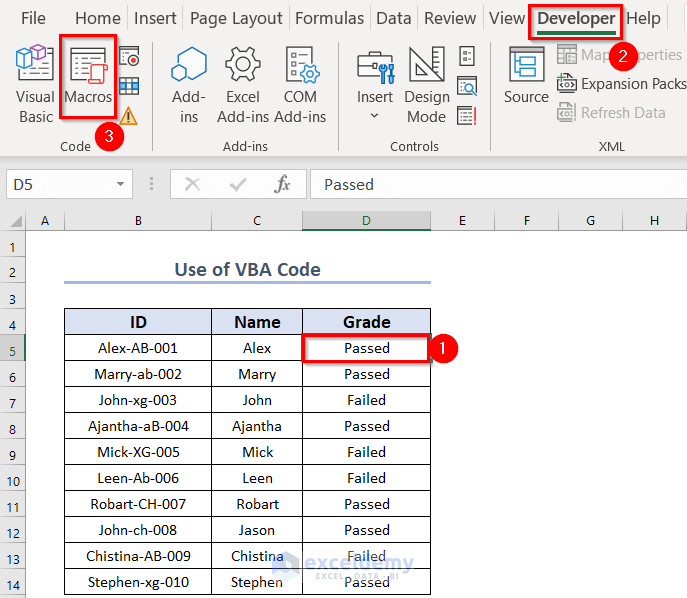Switch to the Home tab
Screen dimensions: 687x598
[98, 18]
